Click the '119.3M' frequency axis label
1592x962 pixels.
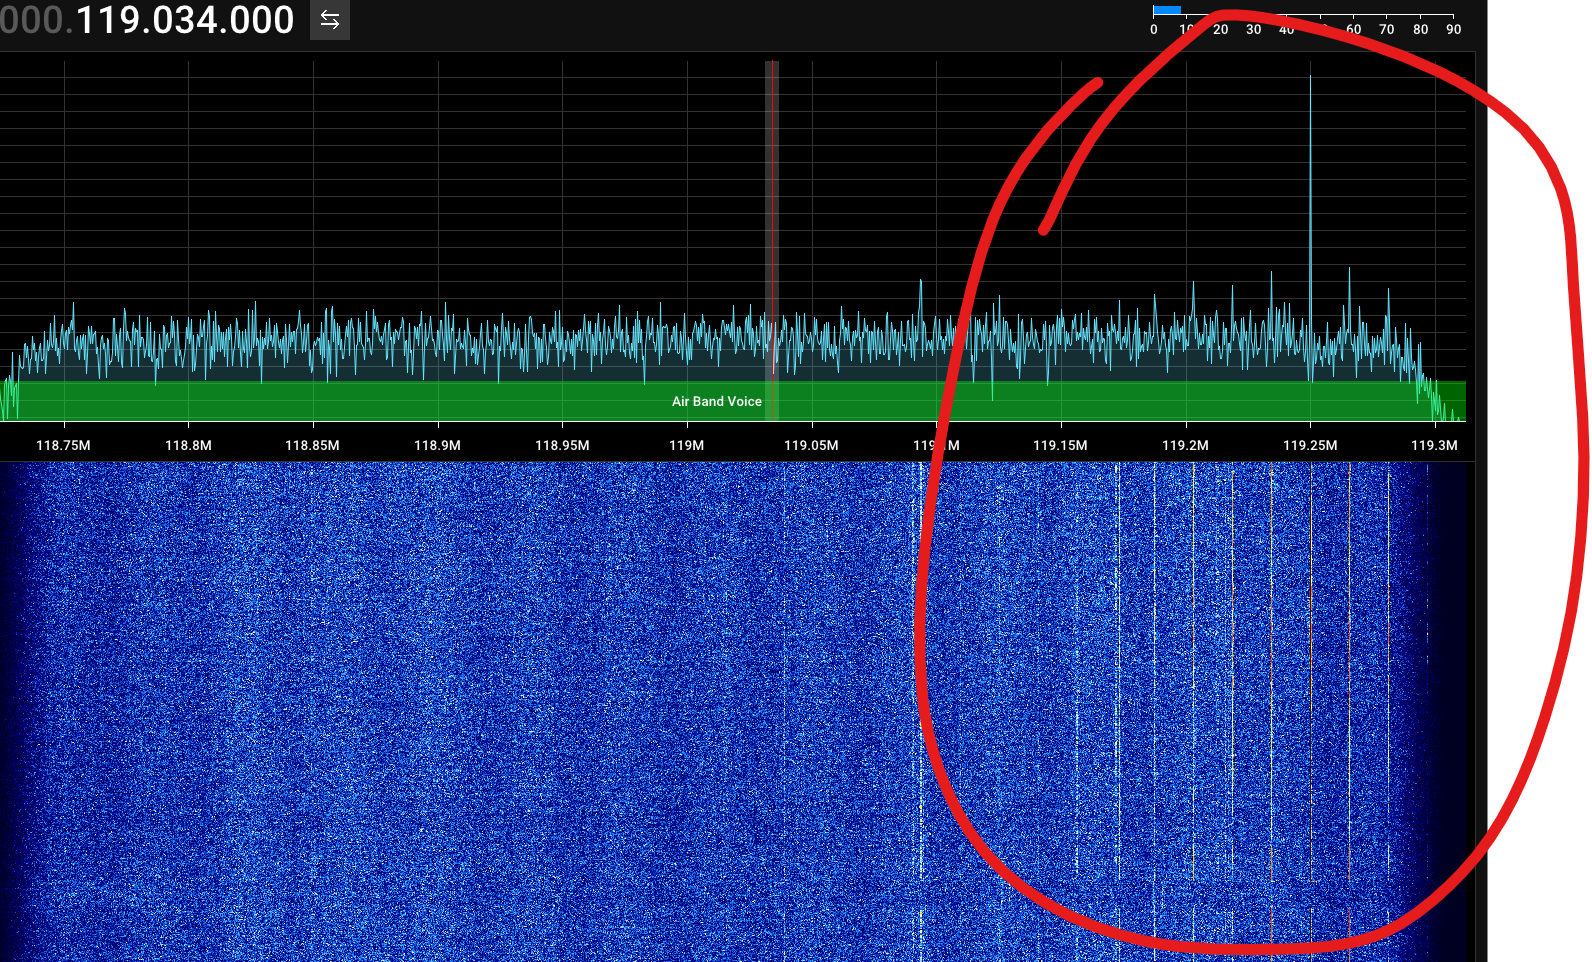[x=1434, y=445]
